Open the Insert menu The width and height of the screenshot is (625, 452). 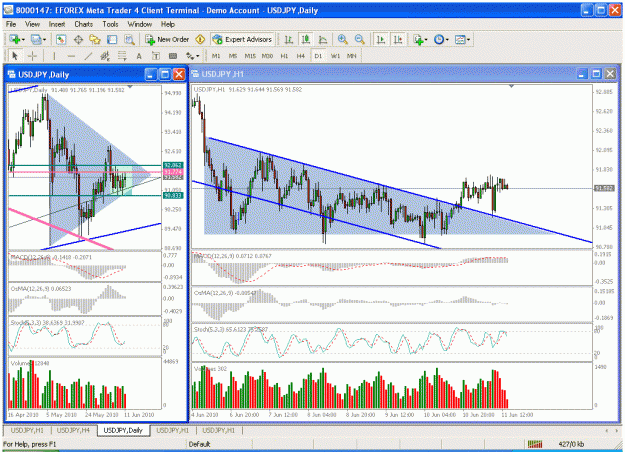point(57,24)
